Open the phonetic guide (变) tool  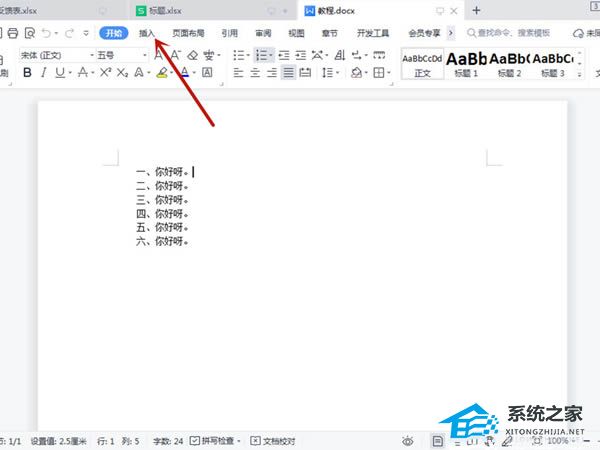pos(209,55)
